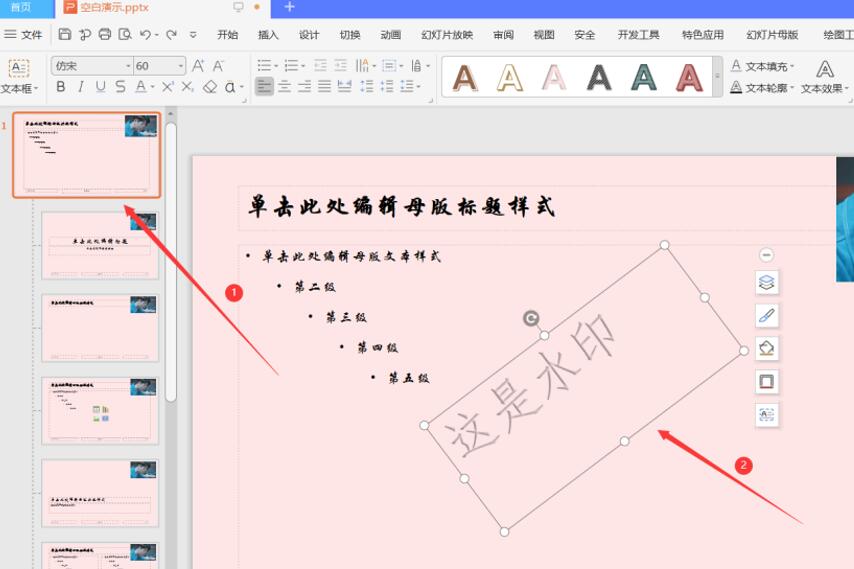Click the Save icon in quick toolbar
Viewport: 854px width, 569px height.
pyautogui.click(x=65, y=34)
